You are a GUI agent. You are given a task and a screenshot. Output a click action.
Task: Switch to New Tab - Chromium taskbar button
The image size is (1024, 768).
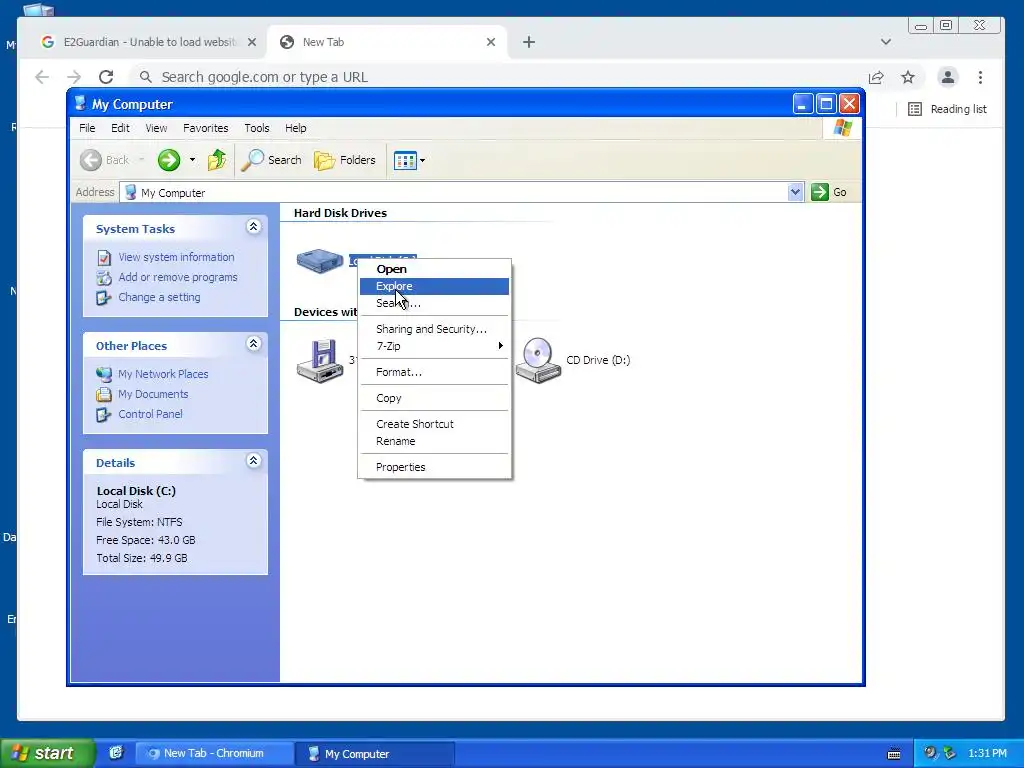coord(214,754)
